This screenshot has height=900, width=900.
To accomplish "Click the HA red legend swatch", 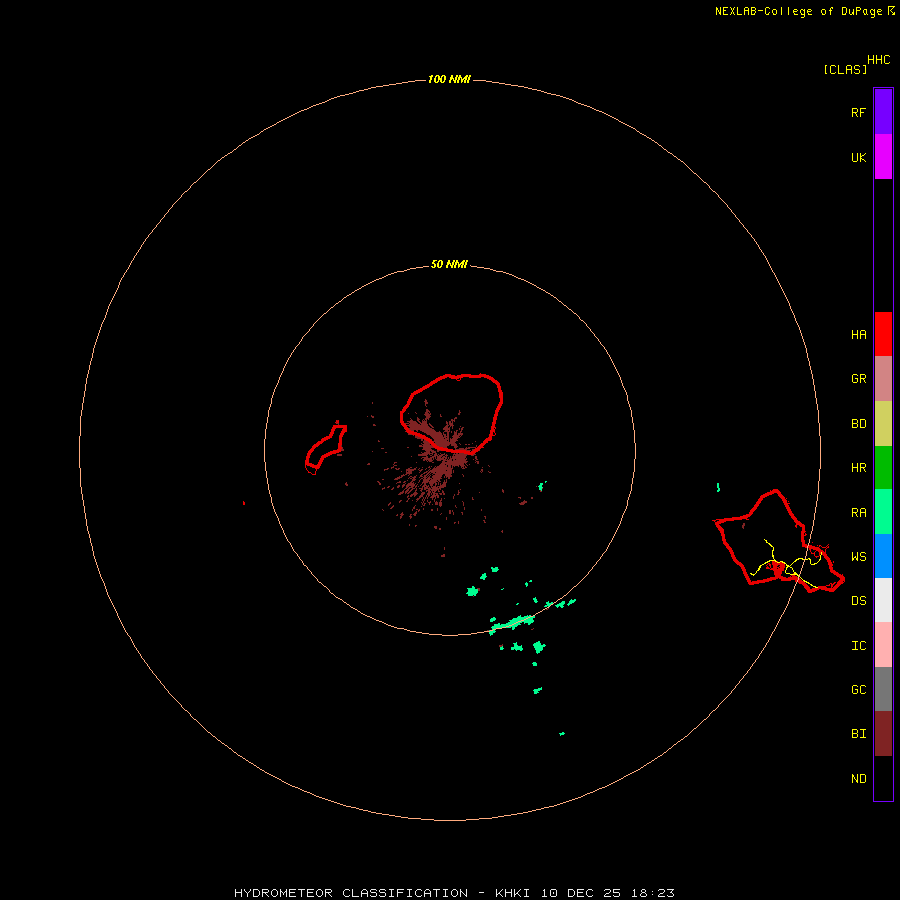I will coord(883,334).
